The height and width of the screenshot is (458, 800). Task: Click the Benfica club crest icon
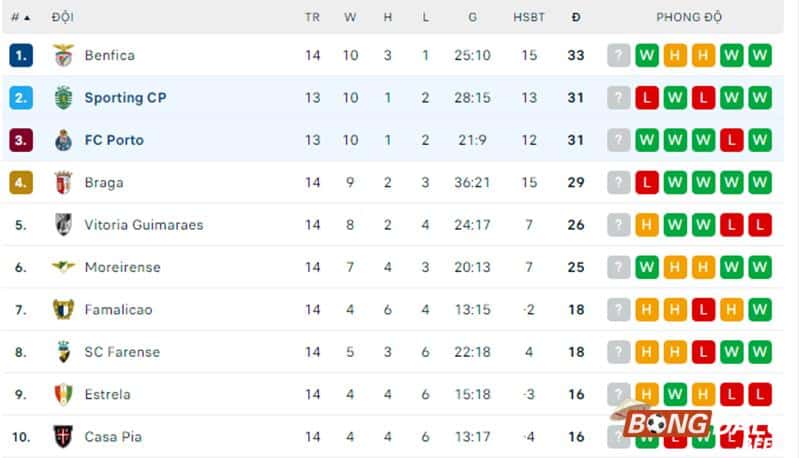pyautogui.click(x=64, y=55)
